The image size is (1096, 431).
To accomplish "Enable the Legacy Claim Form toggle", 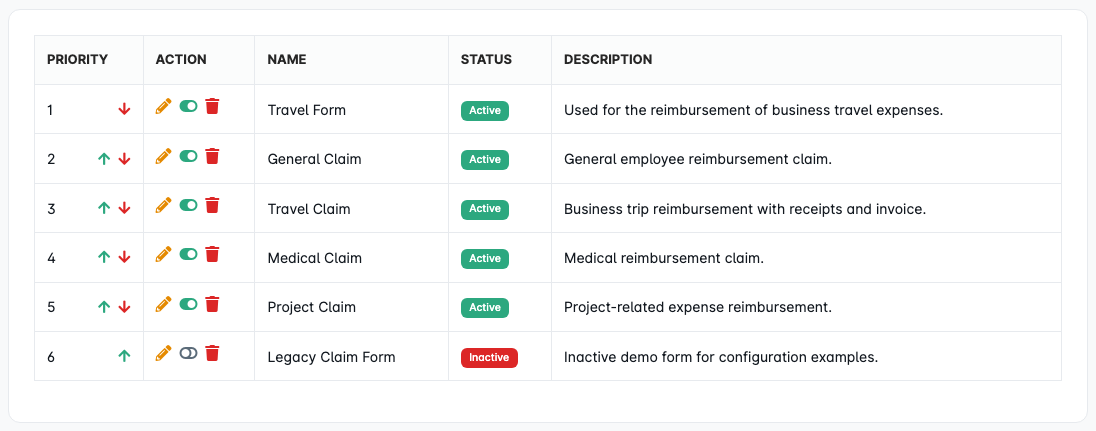I will (188, 353).
